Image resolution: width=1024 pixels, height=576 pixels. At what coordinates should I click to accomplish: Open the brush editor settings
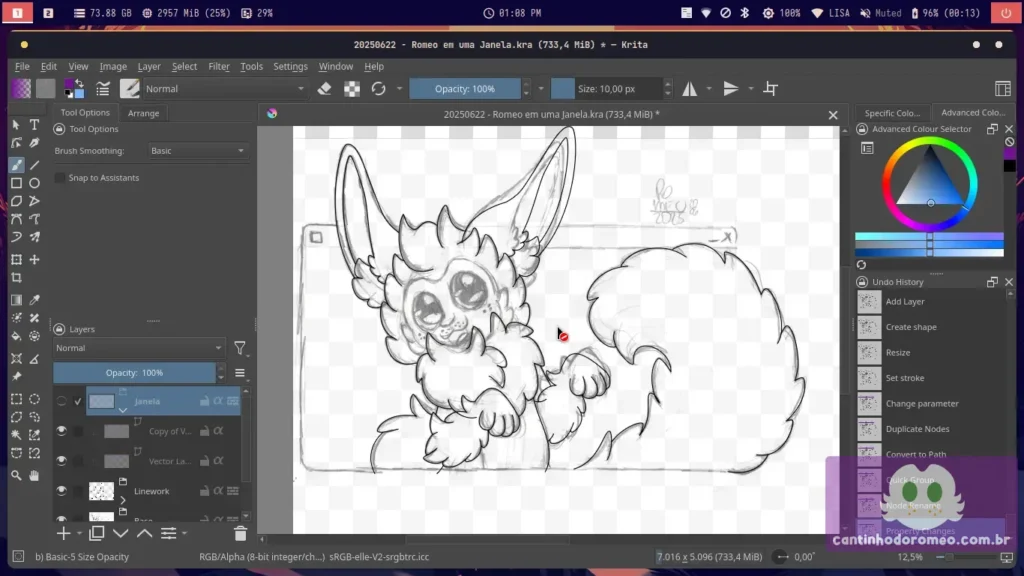click(x=103, y=89)
